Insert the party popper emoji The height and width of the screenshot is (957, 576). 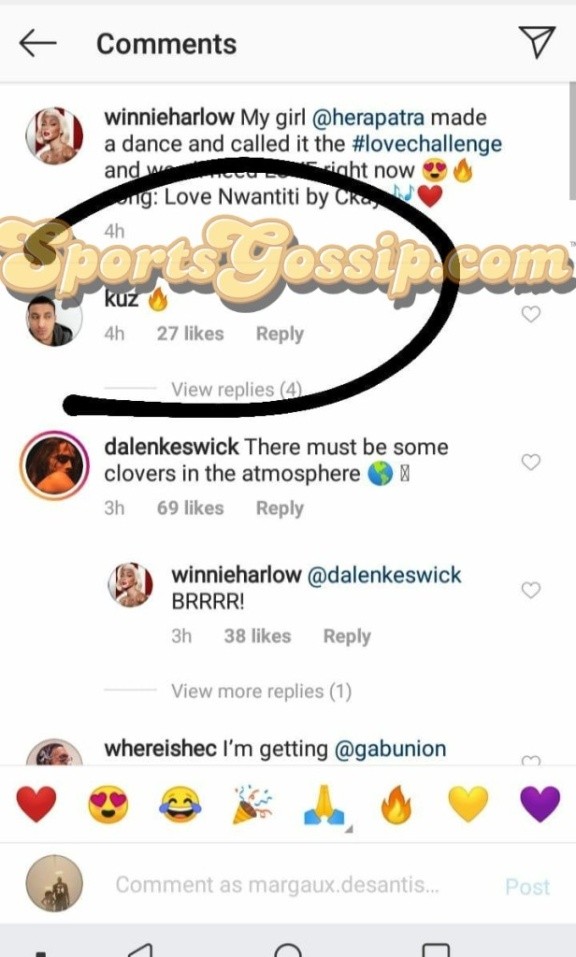tap(252, 804)
